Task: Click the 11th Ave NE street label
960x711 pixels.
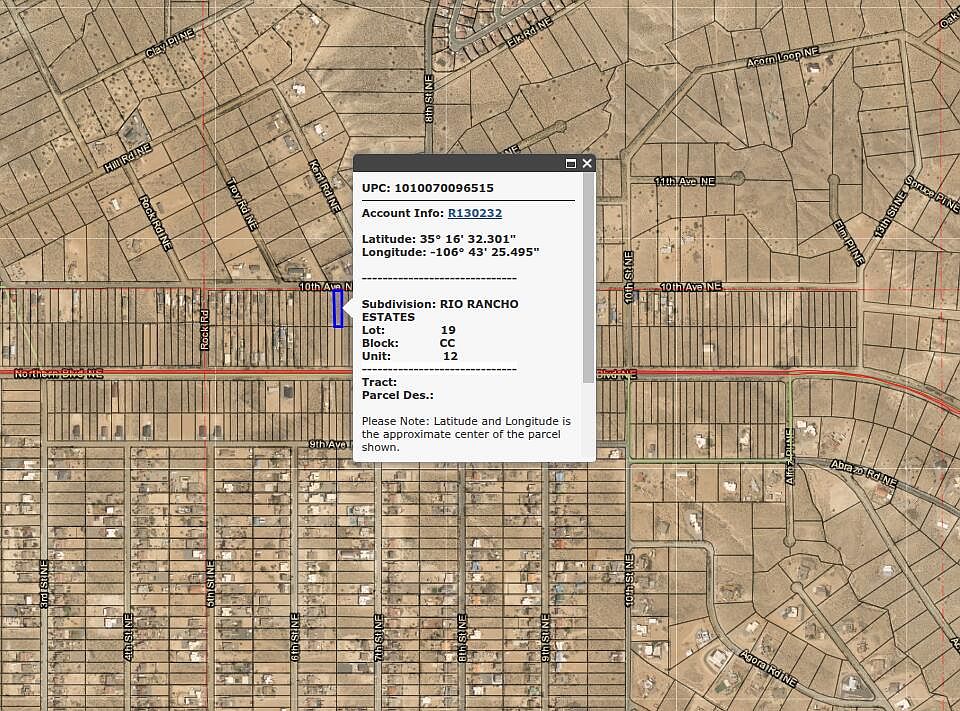Action: click(x=686, y=181)
